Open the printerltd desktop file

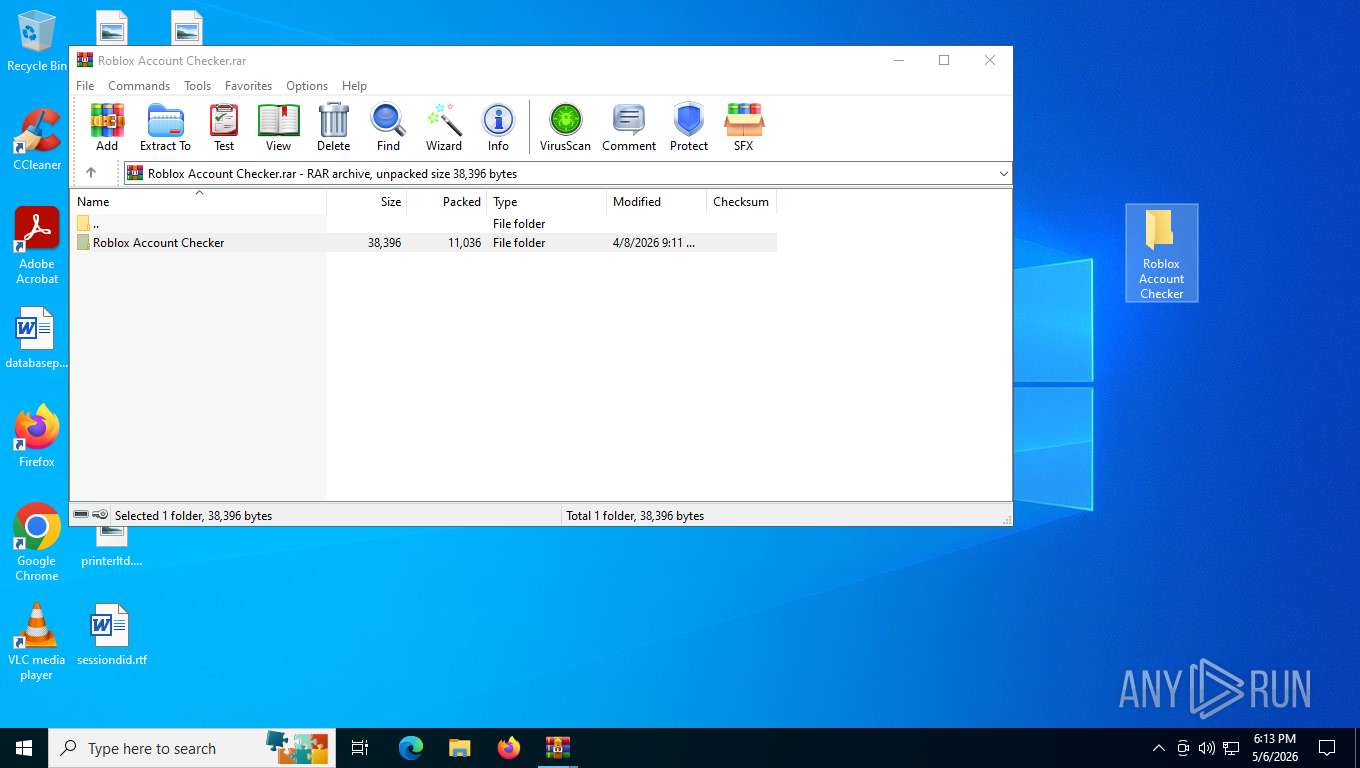[x=111, y=548]
